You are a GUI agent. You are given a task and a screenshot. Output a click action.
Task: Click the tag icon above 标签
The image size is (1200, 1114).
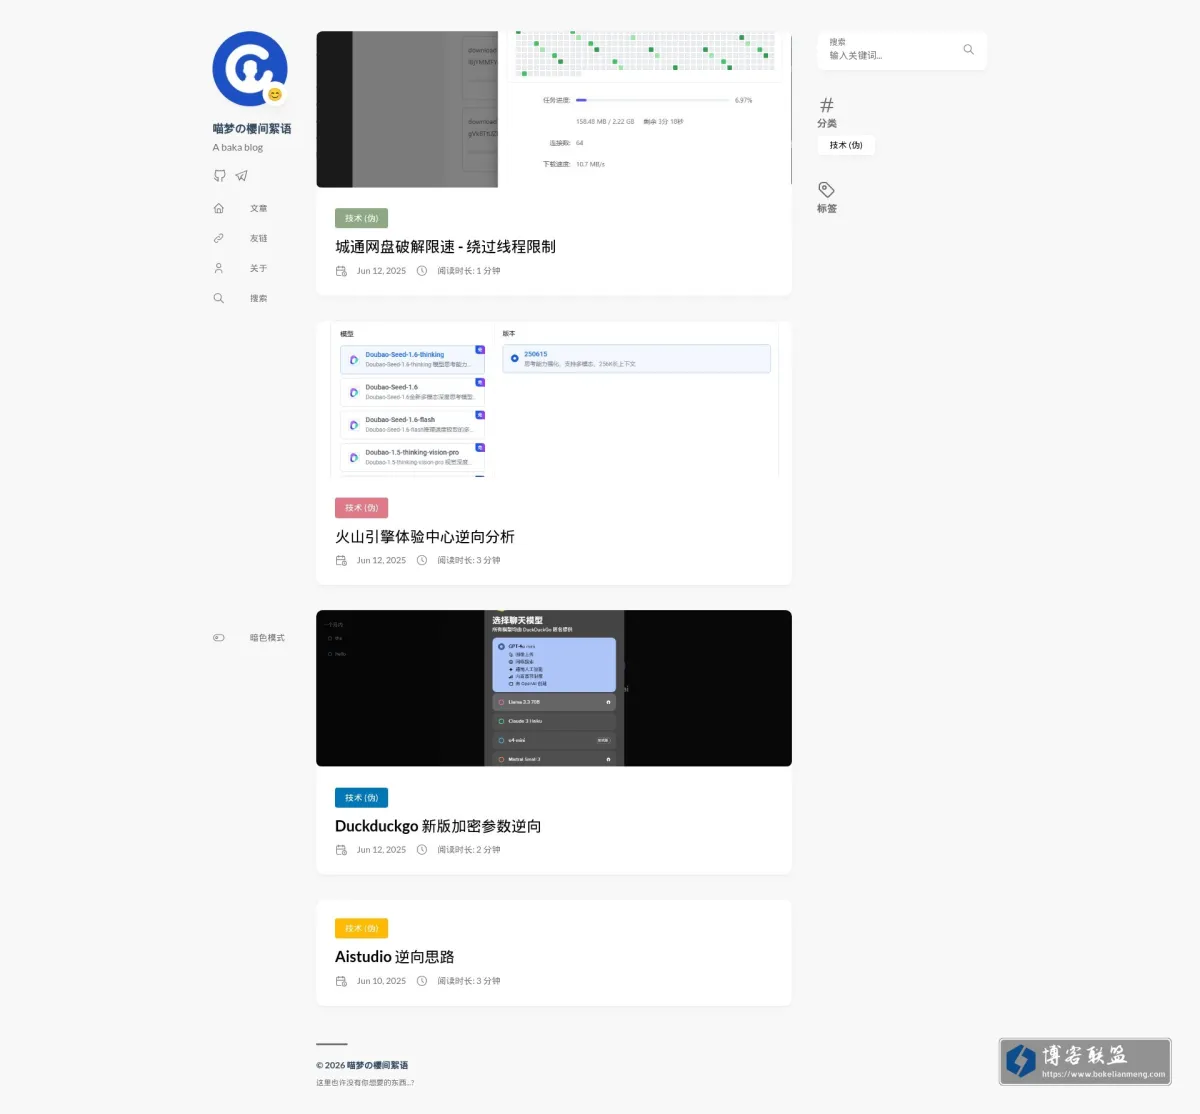point(827,190)
